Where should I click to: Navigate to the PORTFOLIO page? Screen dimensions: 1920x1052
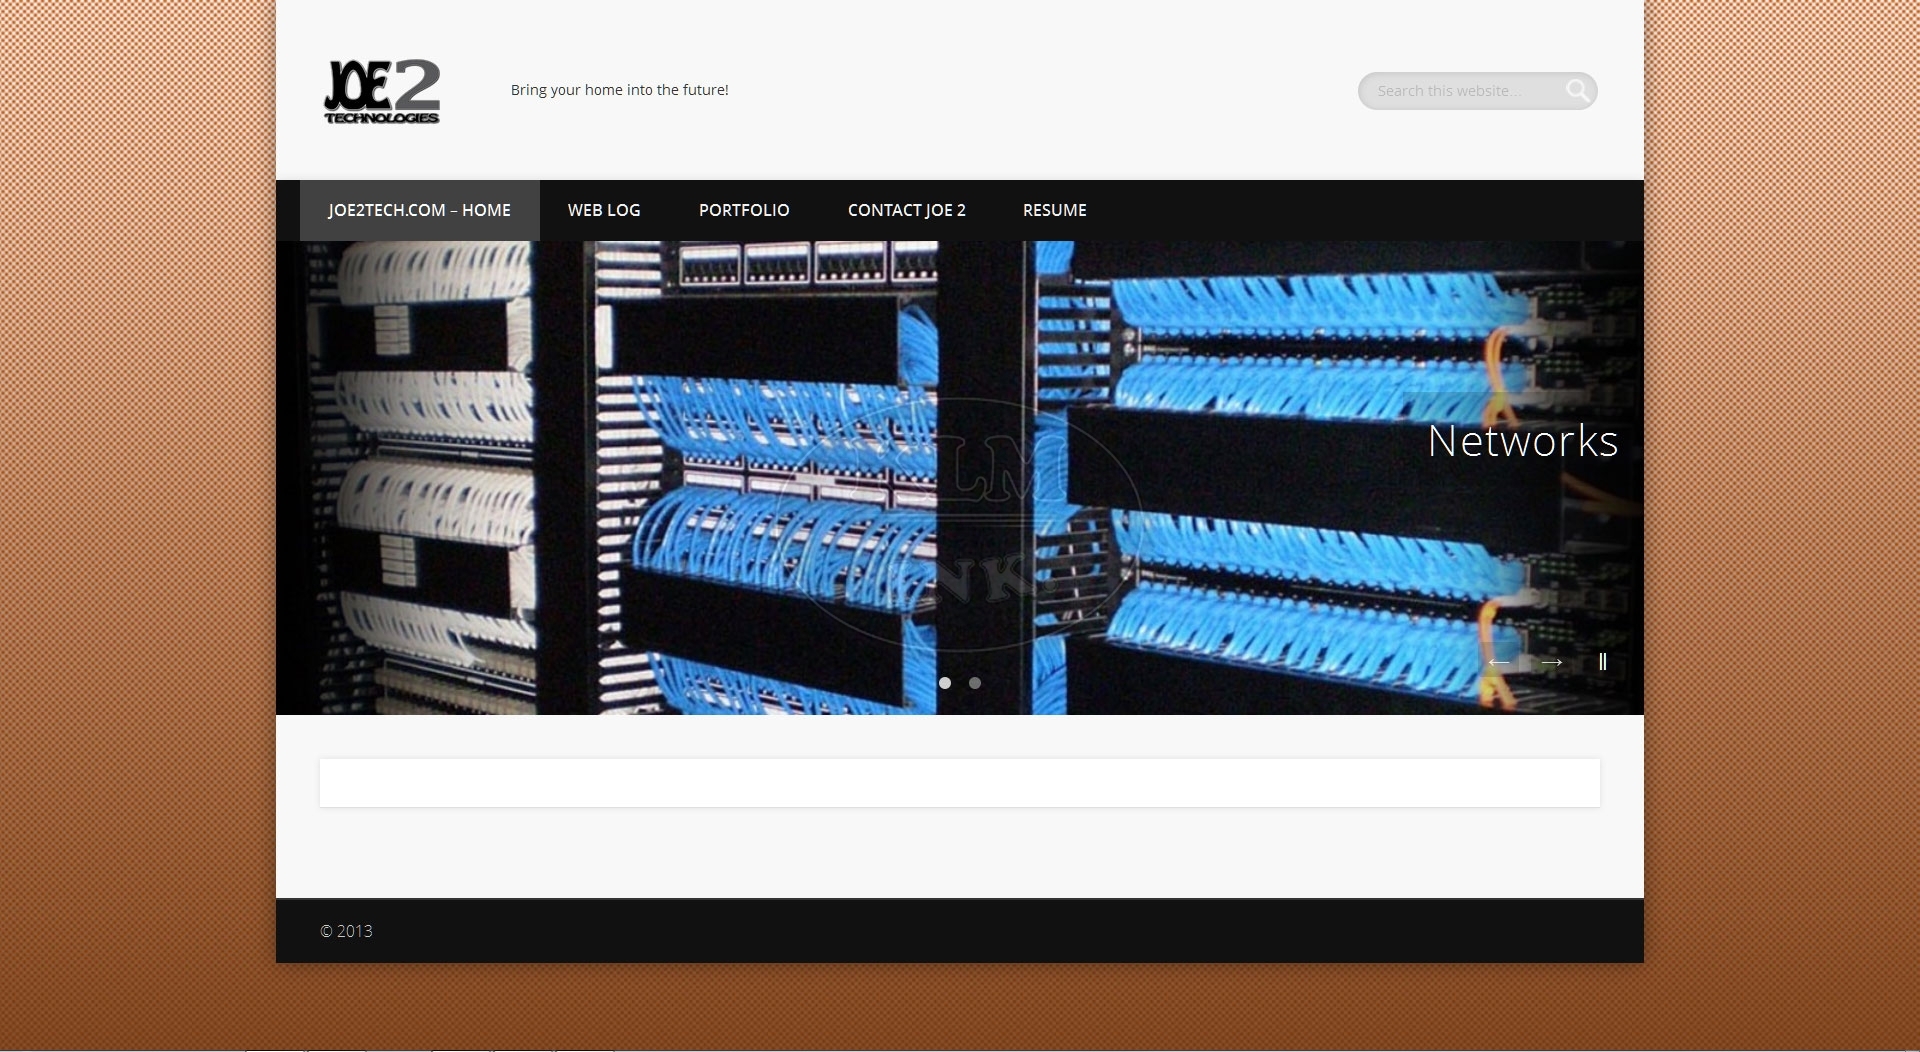(x=744, y=210)
